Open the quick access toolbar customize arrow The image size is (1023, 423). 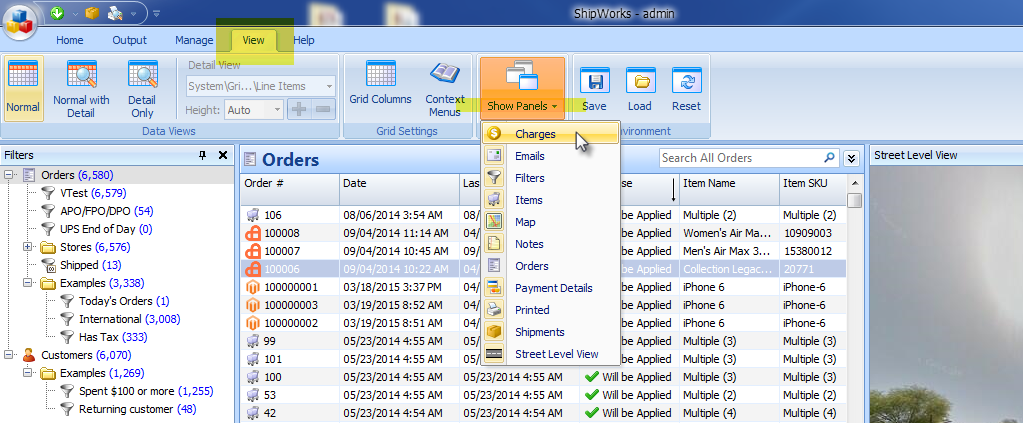(156, 12)
